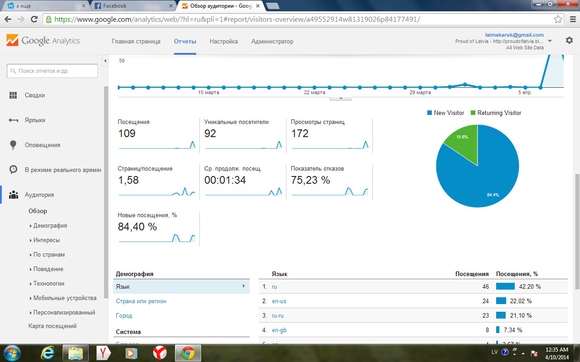The height and width of the screenshot is (362, 580).
Task: Open Карта посещений link
Action: tap(53, 326)
